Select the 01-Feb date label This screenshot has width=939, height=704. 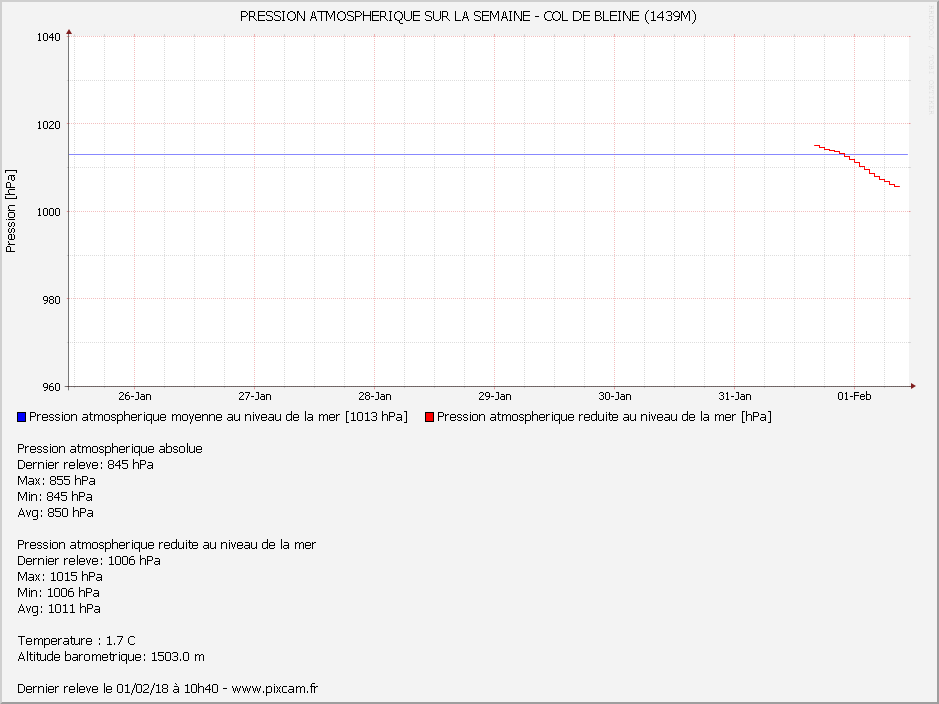[854, 397]
